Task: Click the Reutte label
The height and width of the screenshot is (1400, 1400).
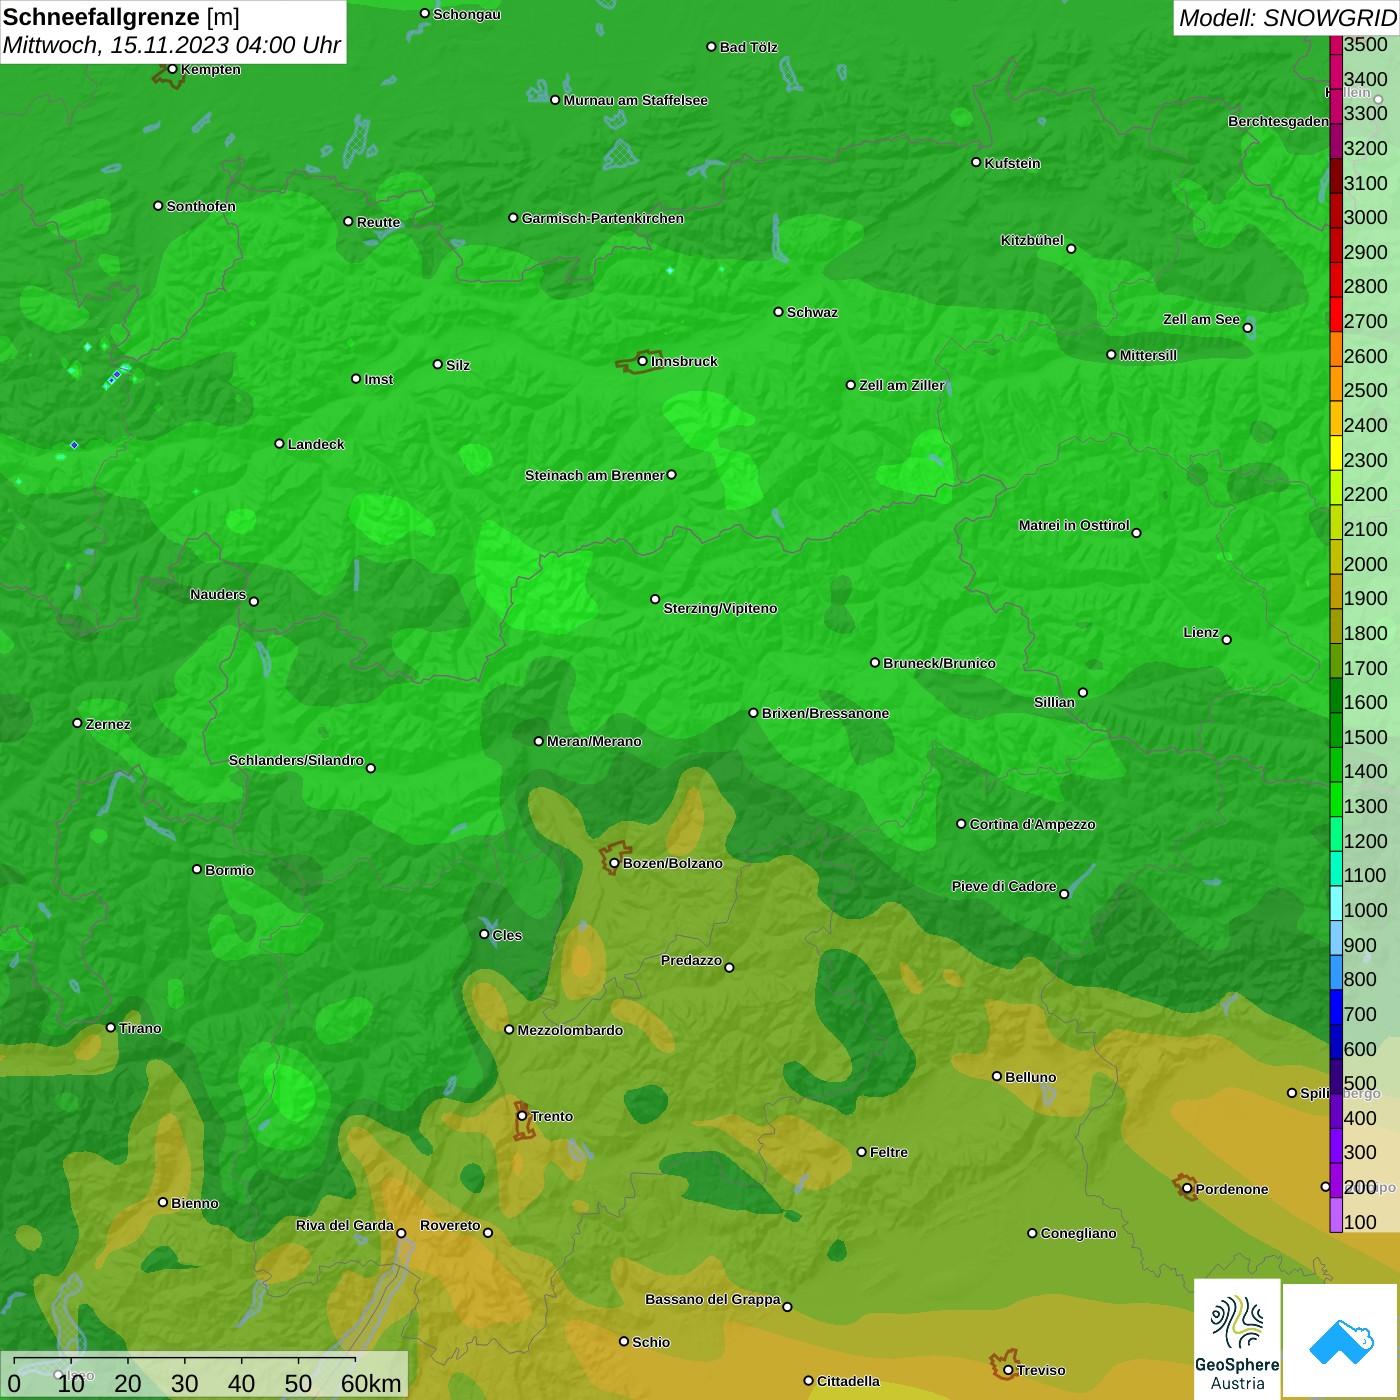Action: 378,222
